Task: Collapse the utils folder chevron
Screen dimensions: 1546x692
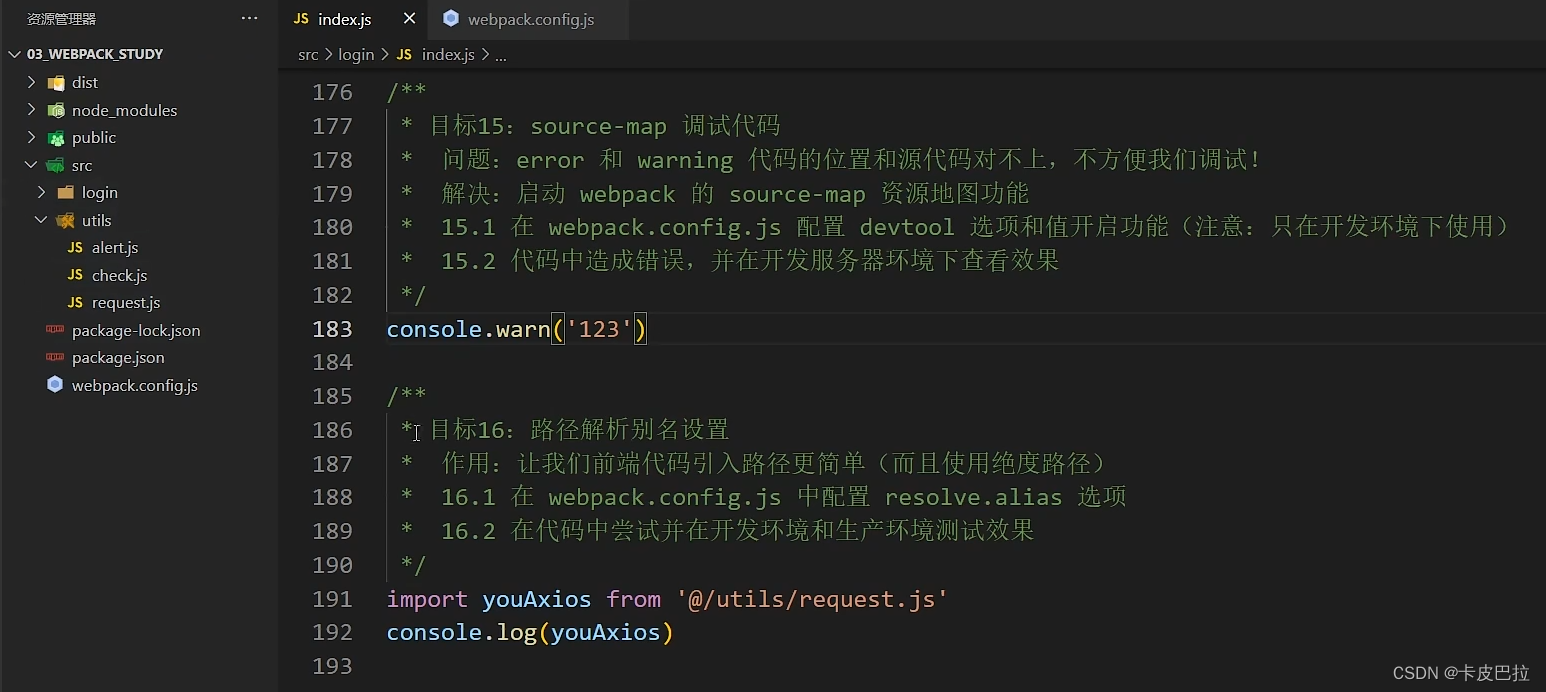Action: pyautogui.click(x=41, y=220)
